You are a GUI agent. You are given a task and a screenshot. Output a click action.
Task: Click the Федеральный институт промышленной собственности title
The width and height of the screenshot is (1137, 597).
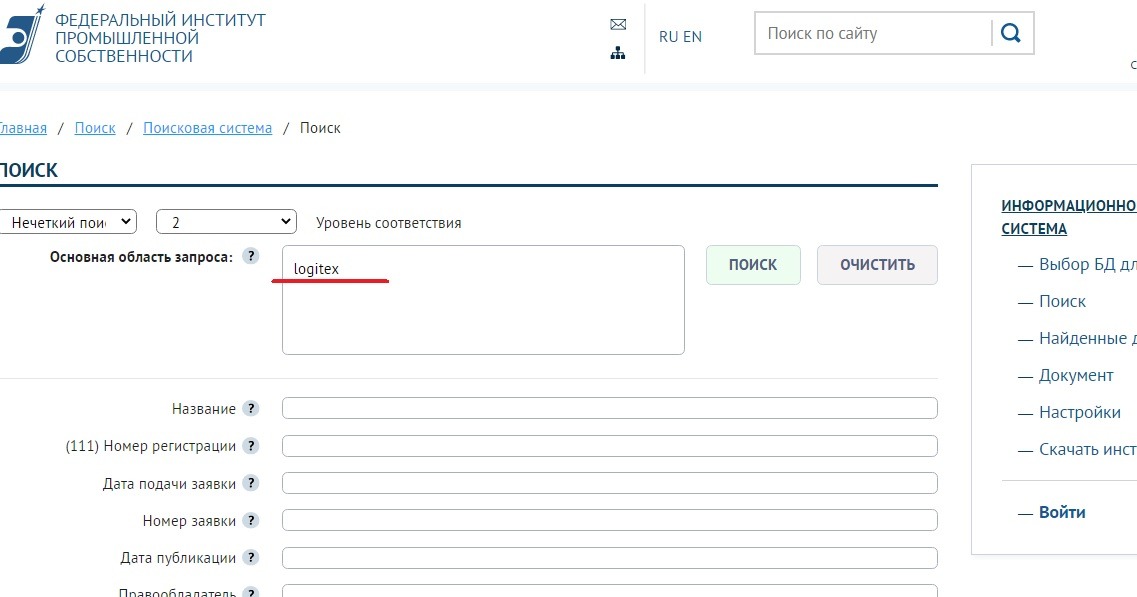pos(160,38)
